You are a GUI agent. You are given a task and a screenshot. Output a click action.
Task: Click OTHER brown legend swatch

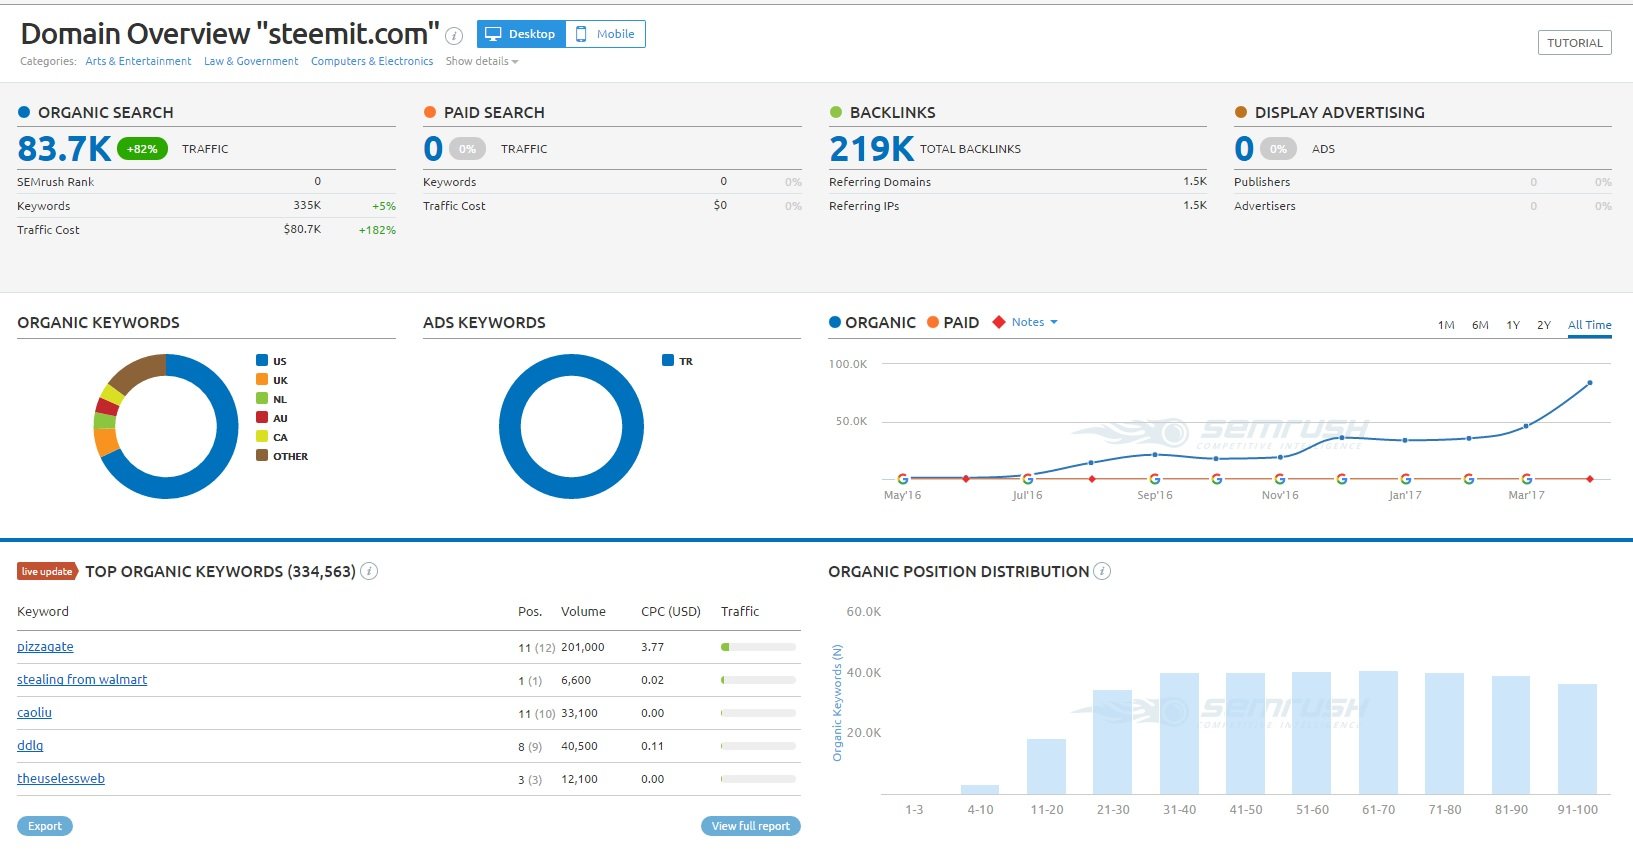[262, 455]
